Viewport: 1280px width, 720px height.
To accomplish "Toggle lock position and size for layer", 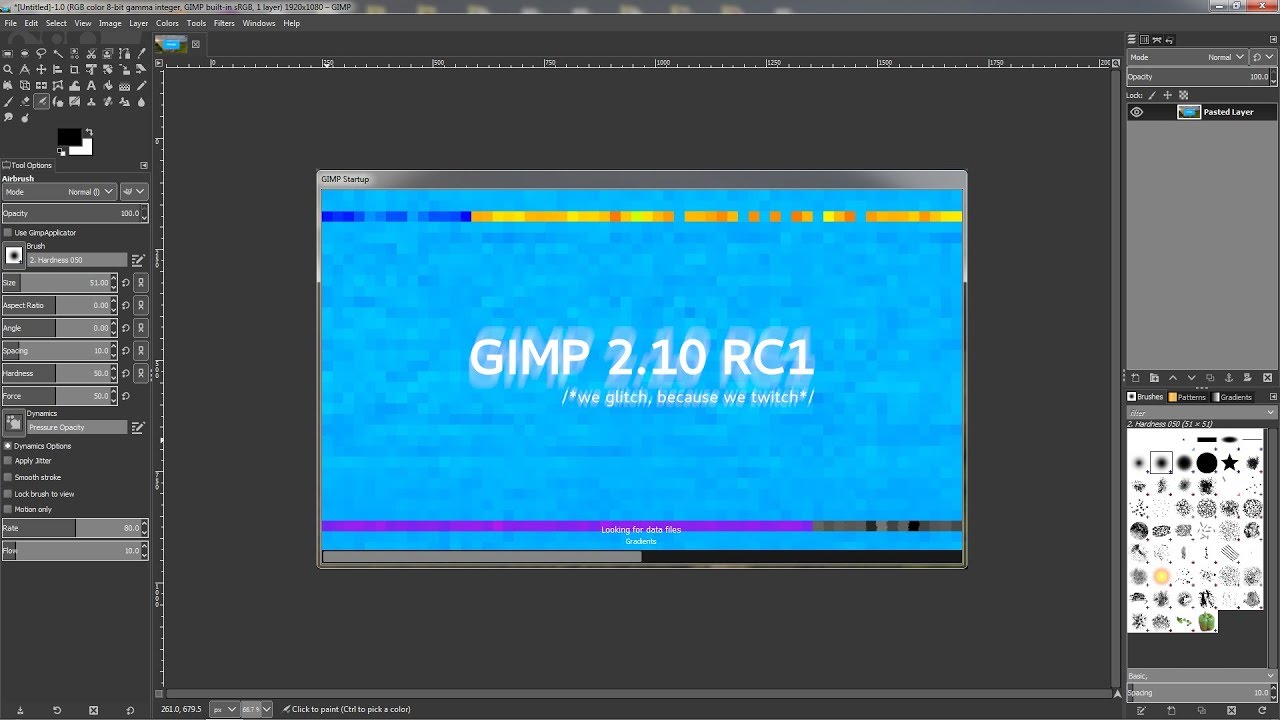I will coord(1168,95).
